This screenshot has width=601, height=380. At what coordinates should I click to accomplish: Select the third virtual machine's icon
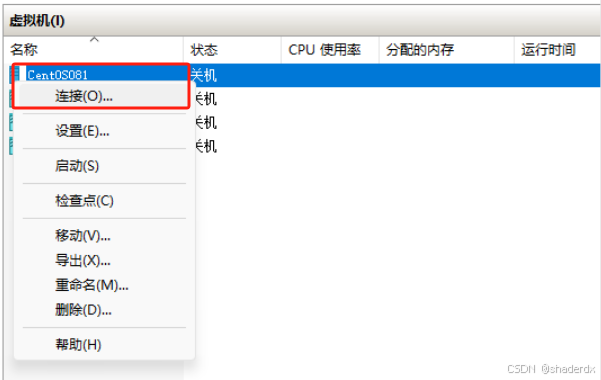tap(11, 122)
